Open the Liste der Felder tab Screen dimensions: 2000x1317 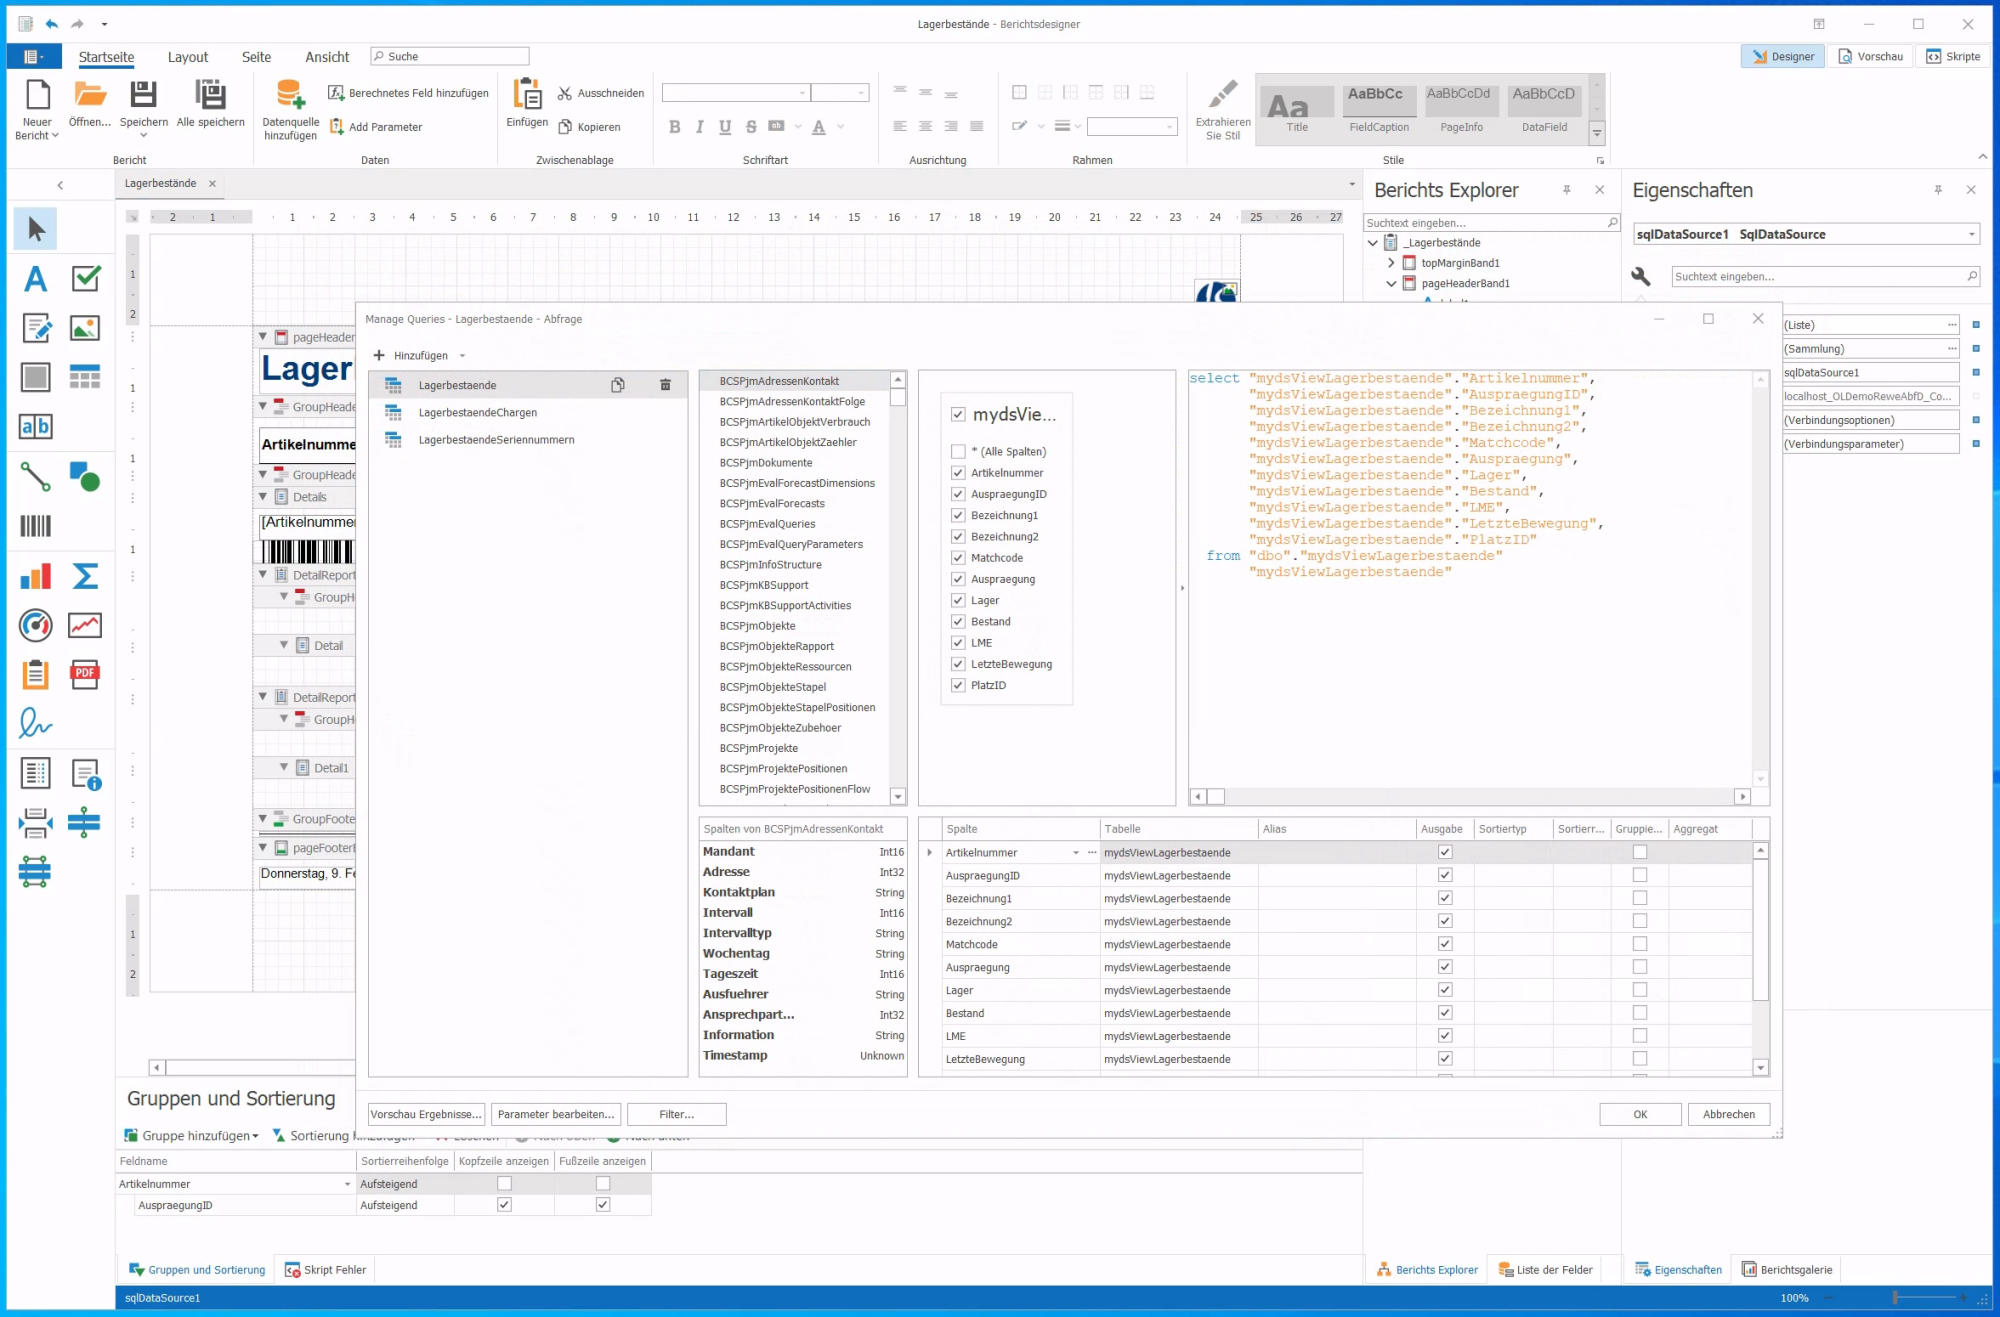1545,1270
